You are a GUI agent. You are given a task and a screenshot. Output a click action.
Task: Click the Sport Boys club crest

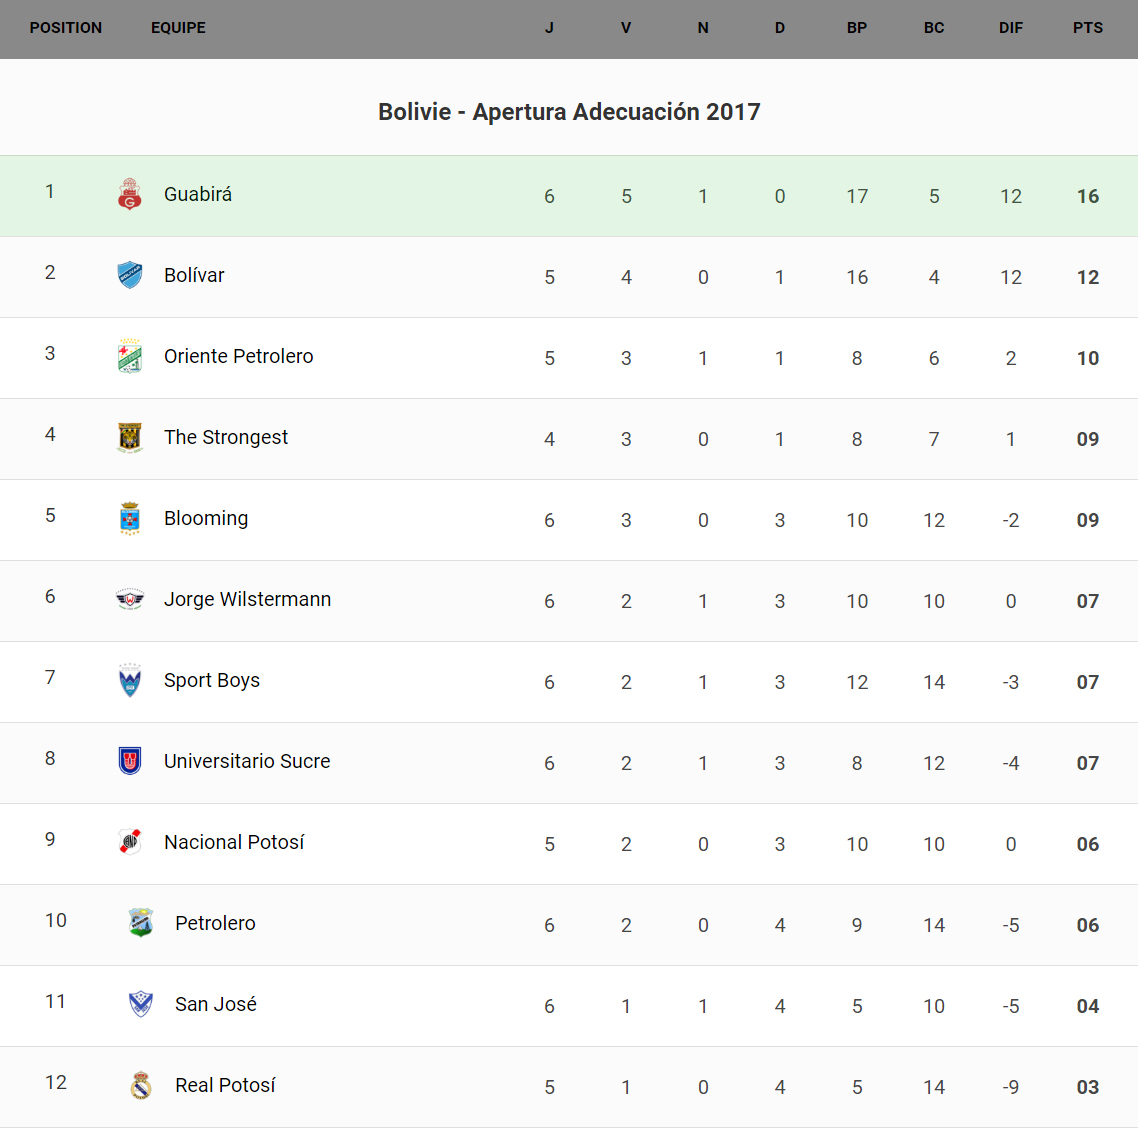click(x=130, y=680)
